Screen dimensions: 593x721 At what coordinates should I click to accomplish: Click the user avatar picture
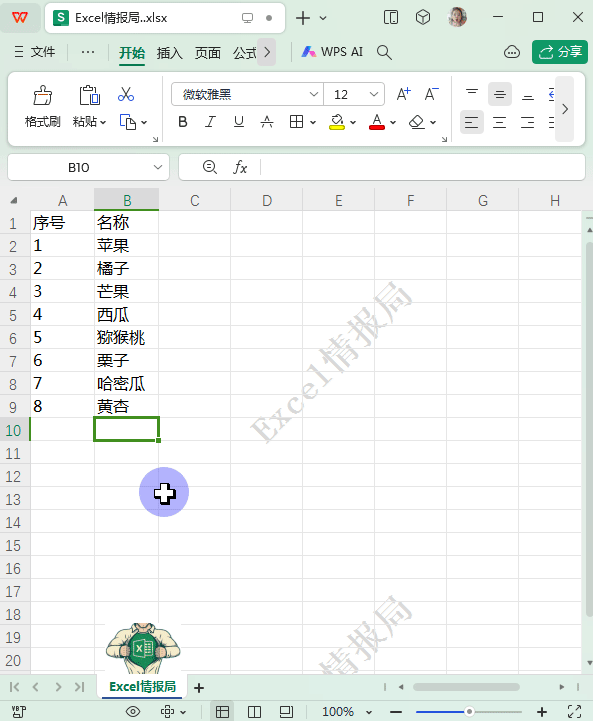457,17
